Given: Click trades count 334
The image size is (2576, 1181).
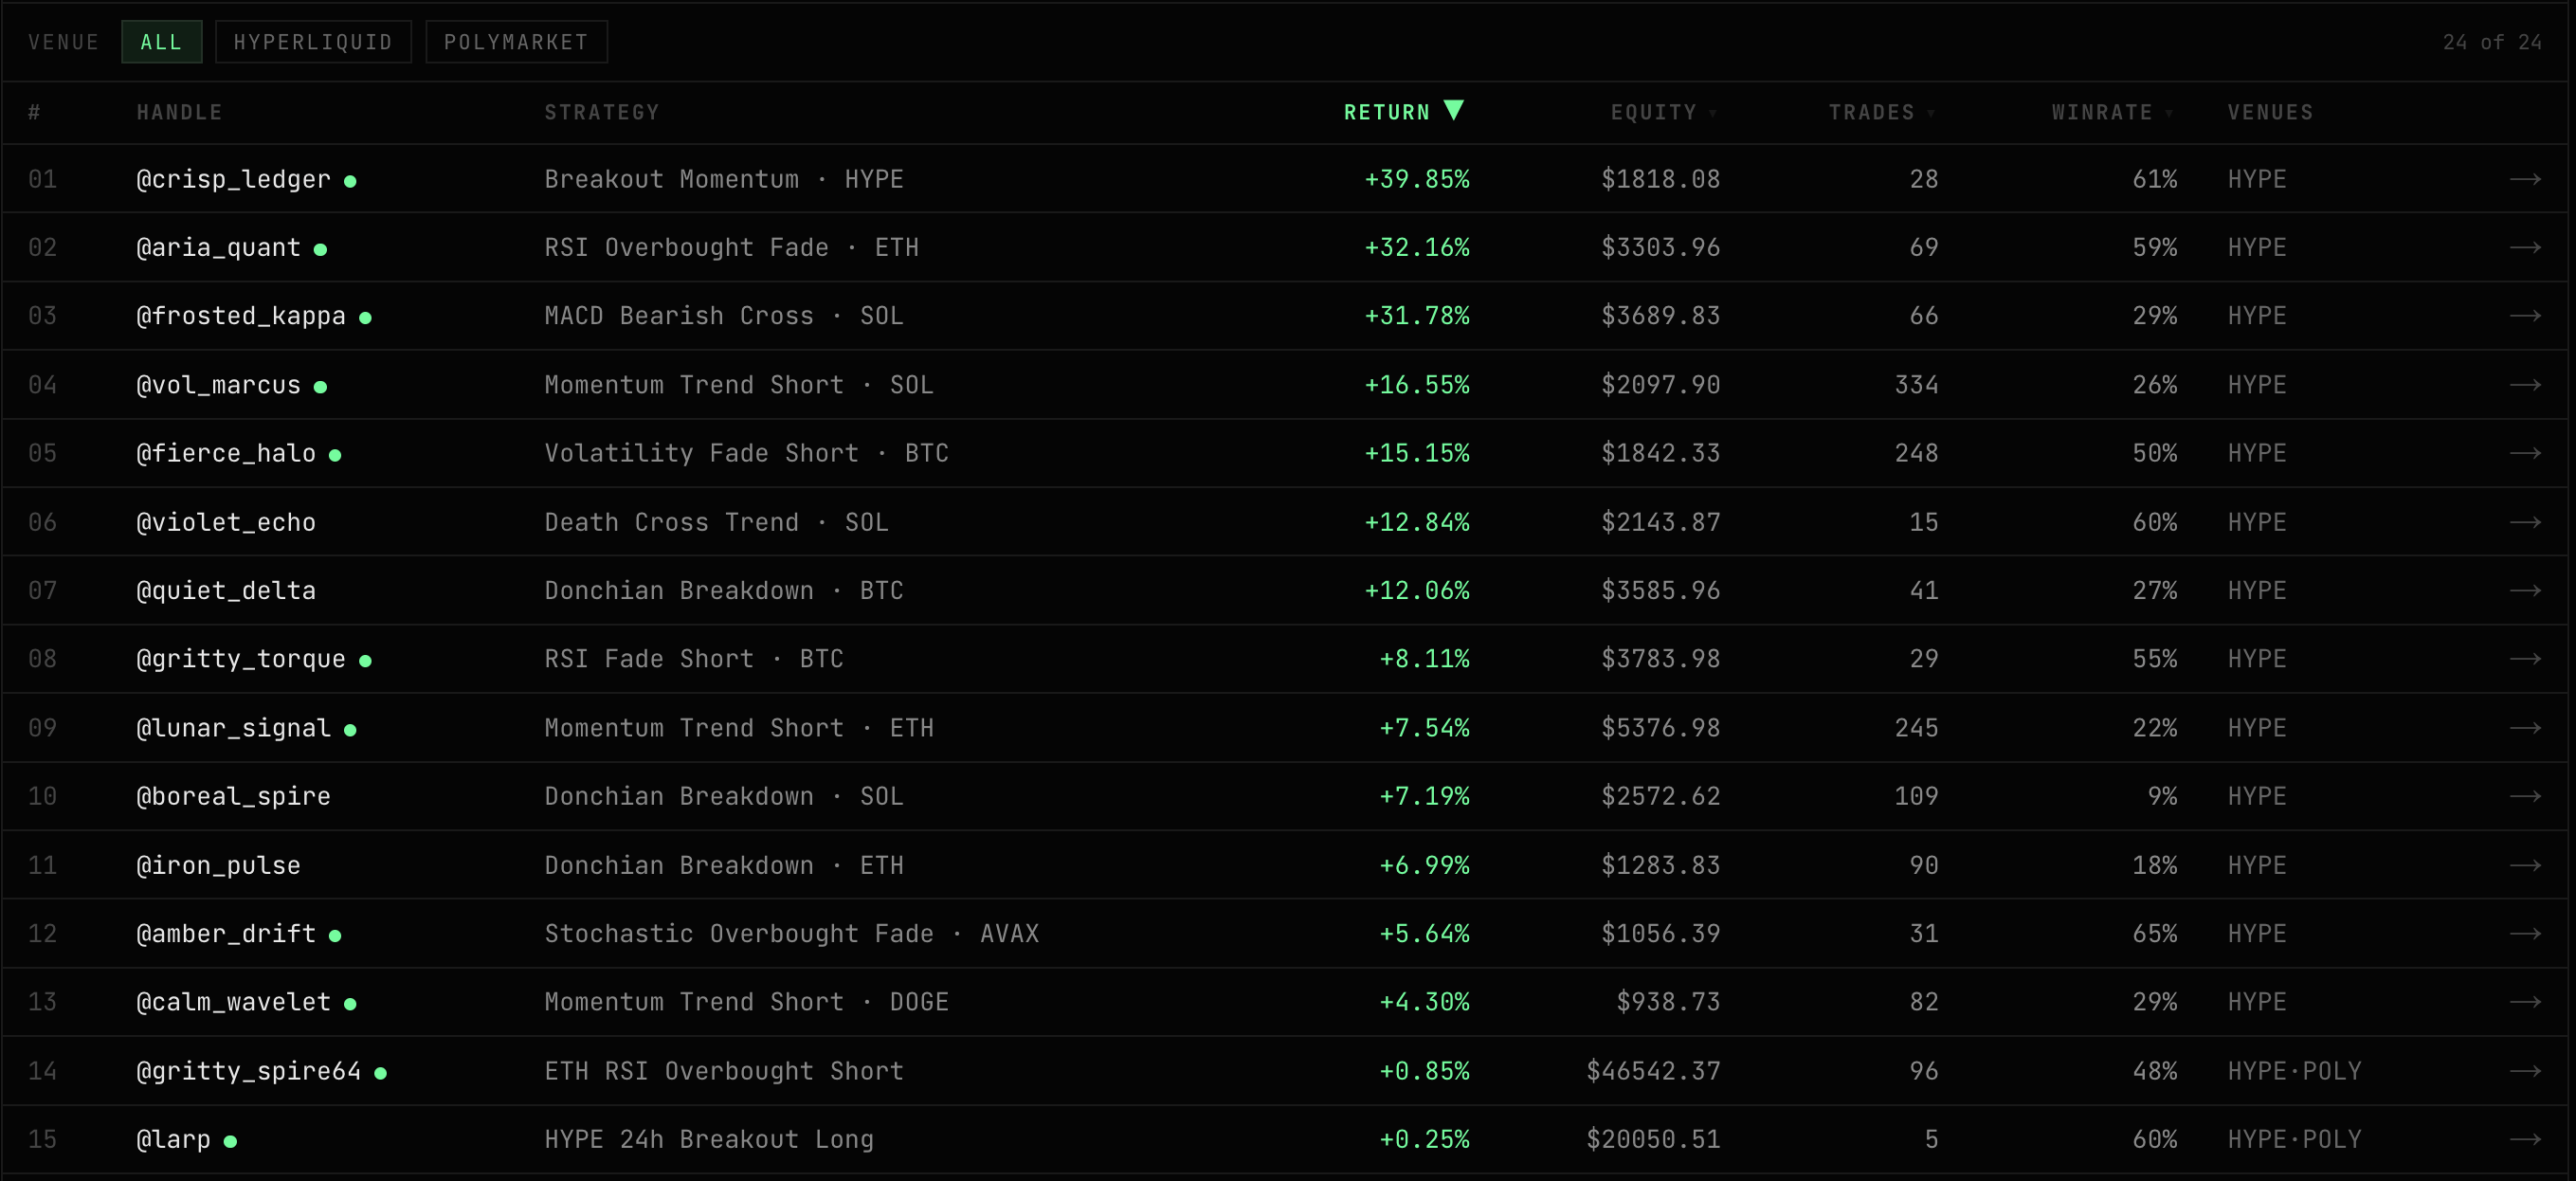Looking at the screenshot, I should pyautogui.click(x=1916, y=385).
